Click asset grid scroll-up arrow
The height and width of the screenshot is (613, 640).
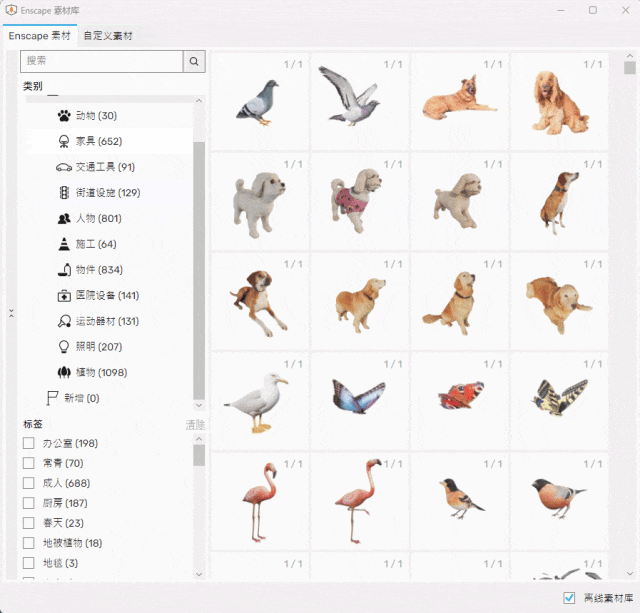point(629,56)
